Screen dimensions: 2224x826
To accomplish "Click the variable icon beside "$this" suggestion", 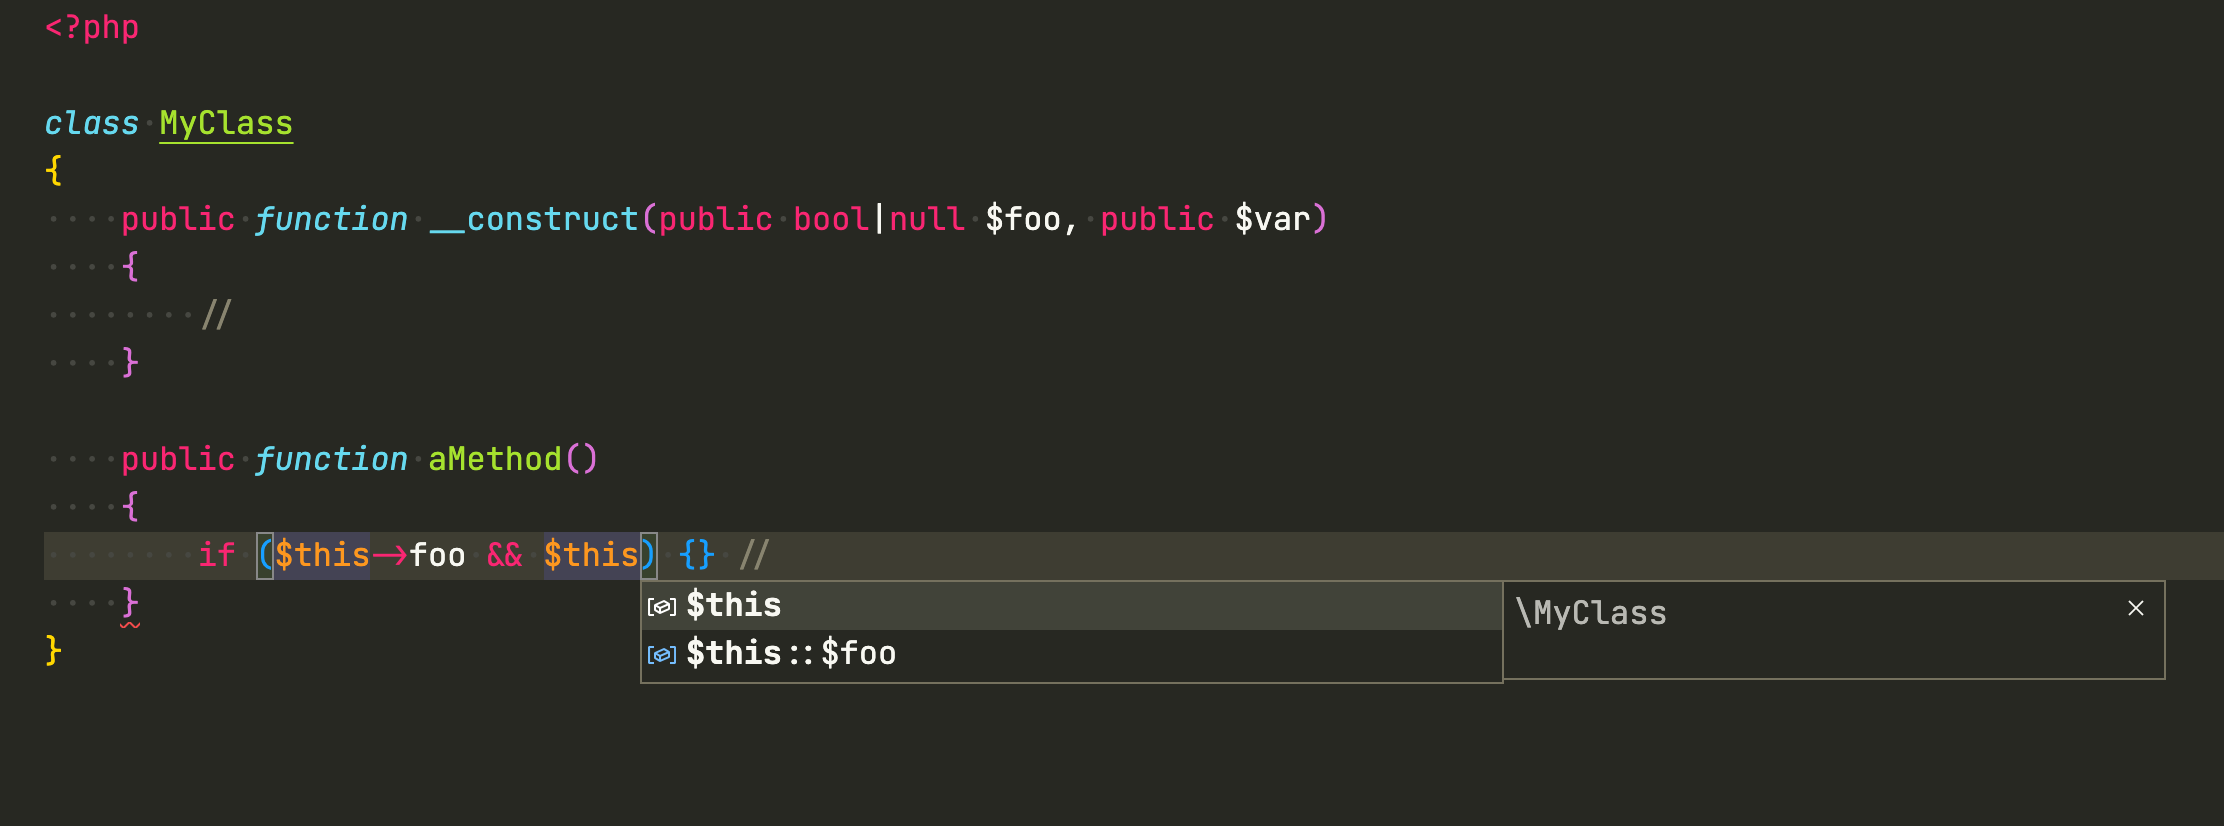I will (661, 604).
